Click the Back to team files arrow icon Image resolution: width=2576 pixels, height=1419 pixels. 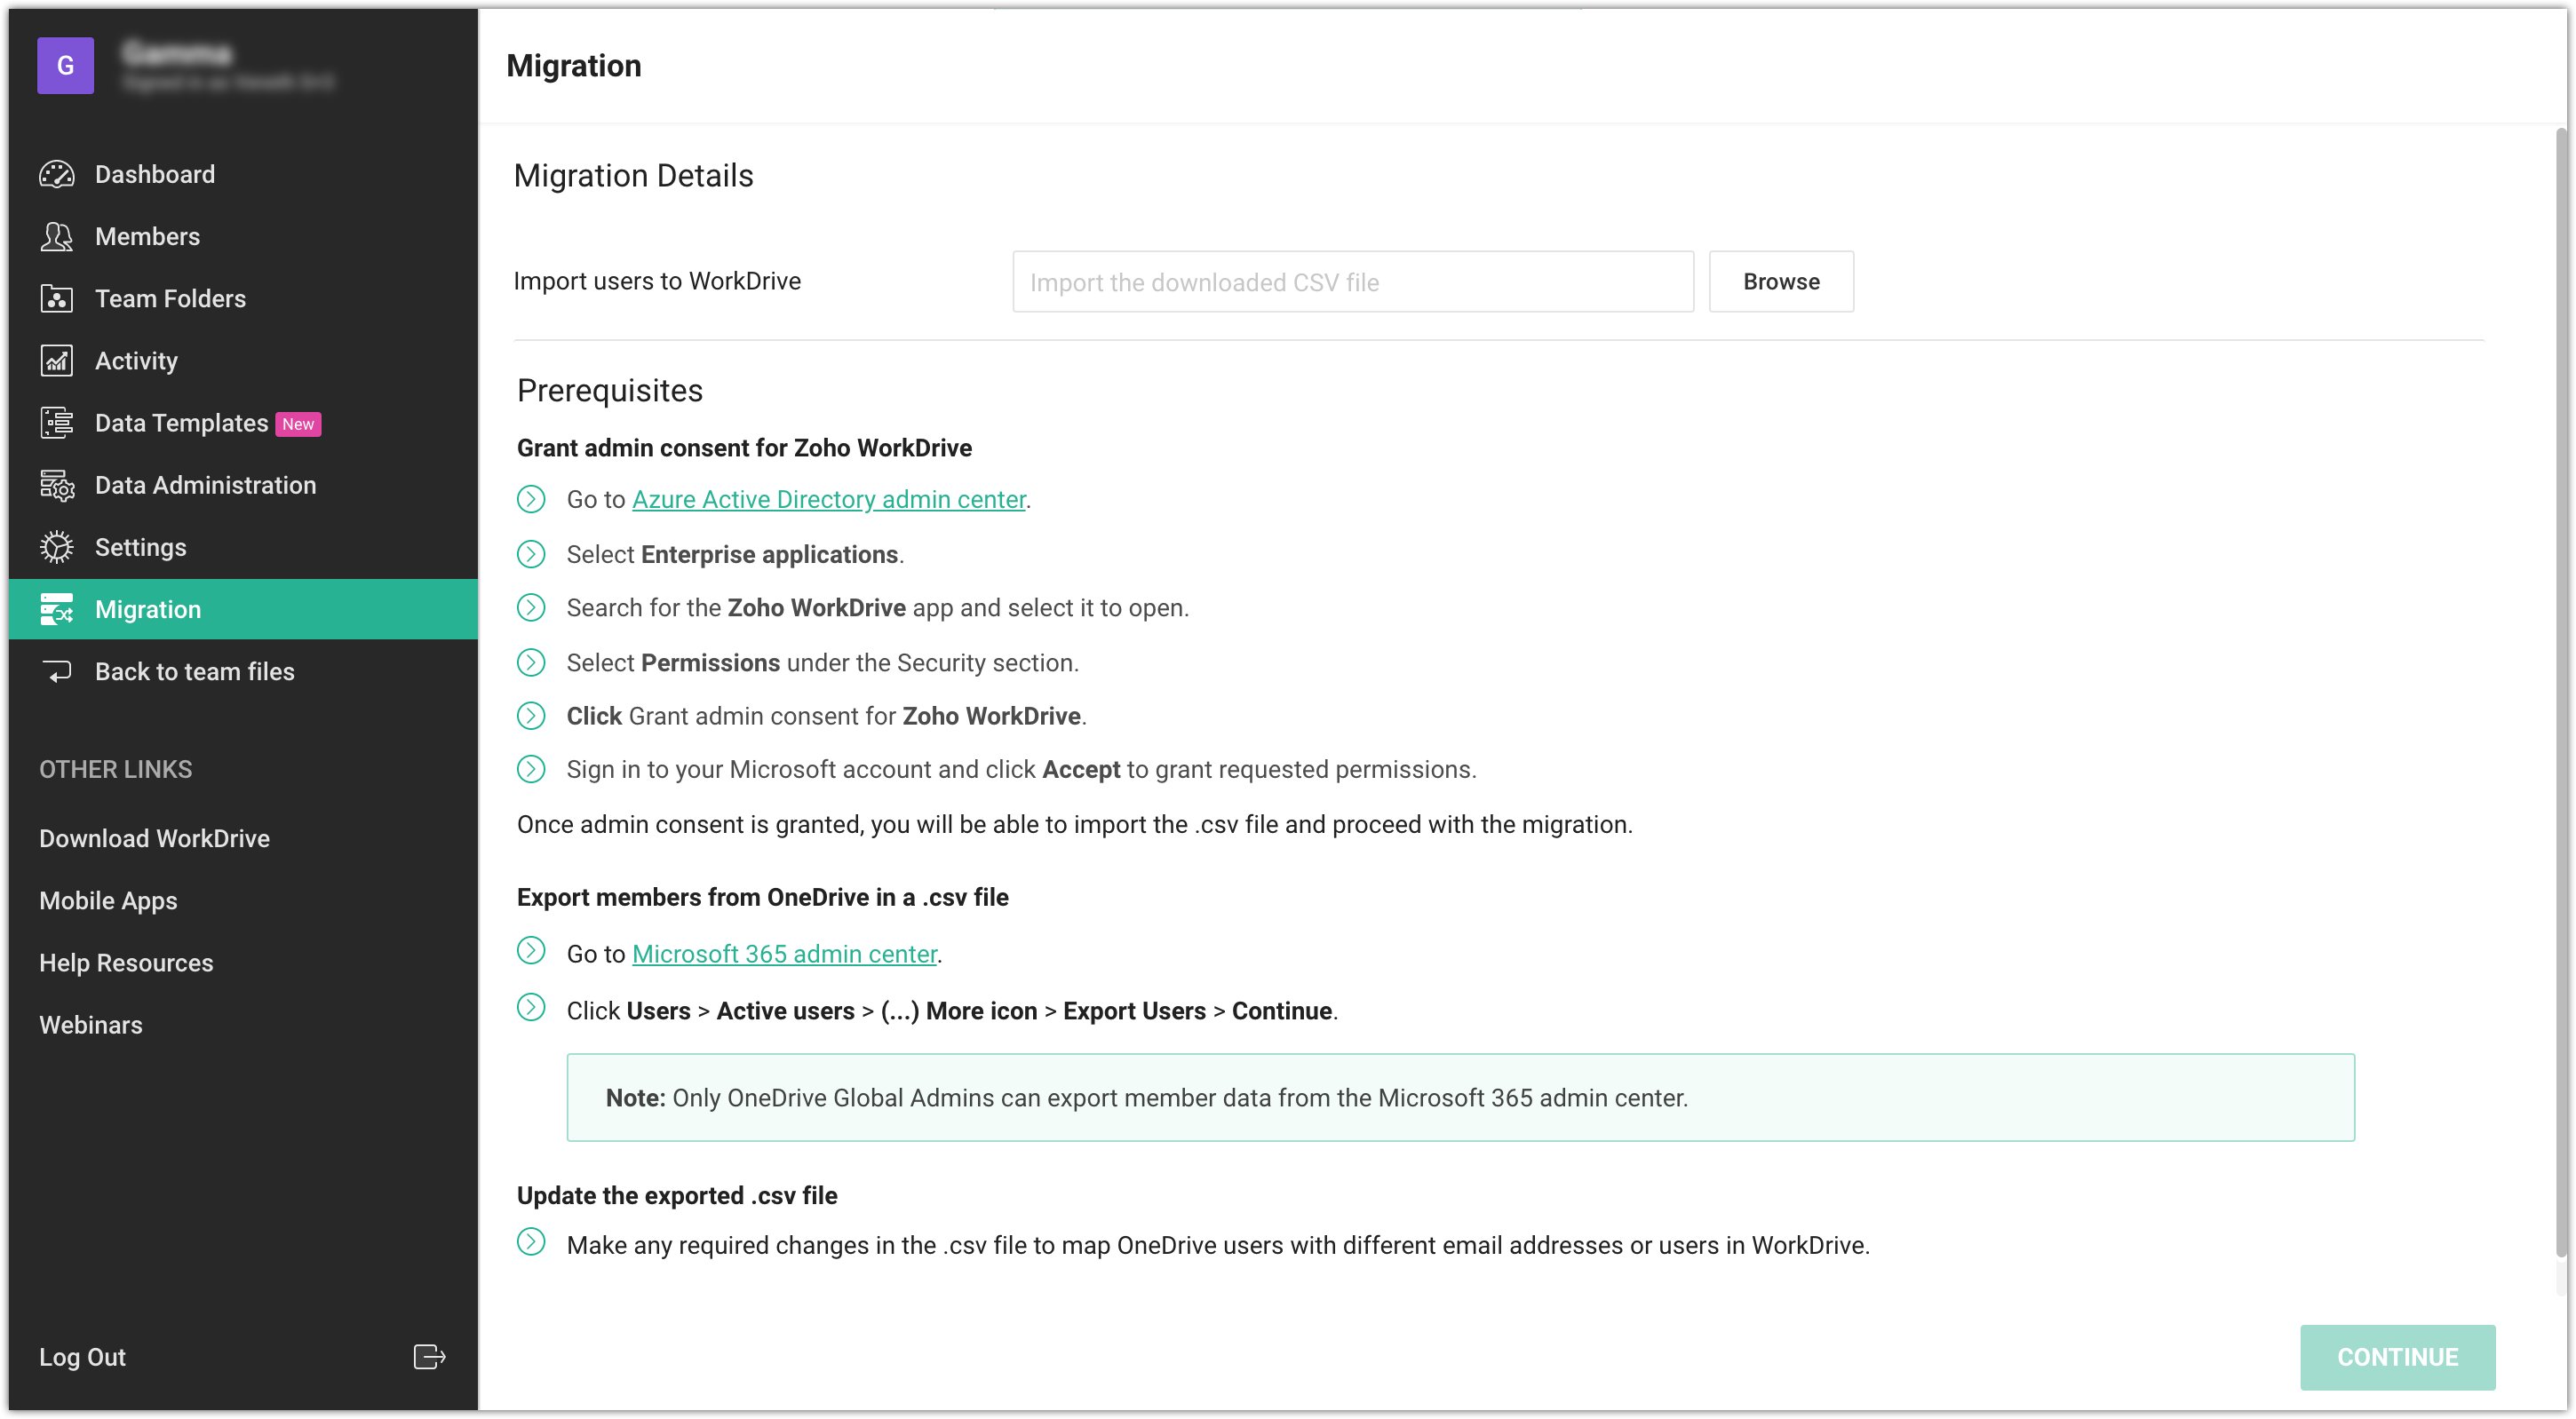tap(57, 671)
